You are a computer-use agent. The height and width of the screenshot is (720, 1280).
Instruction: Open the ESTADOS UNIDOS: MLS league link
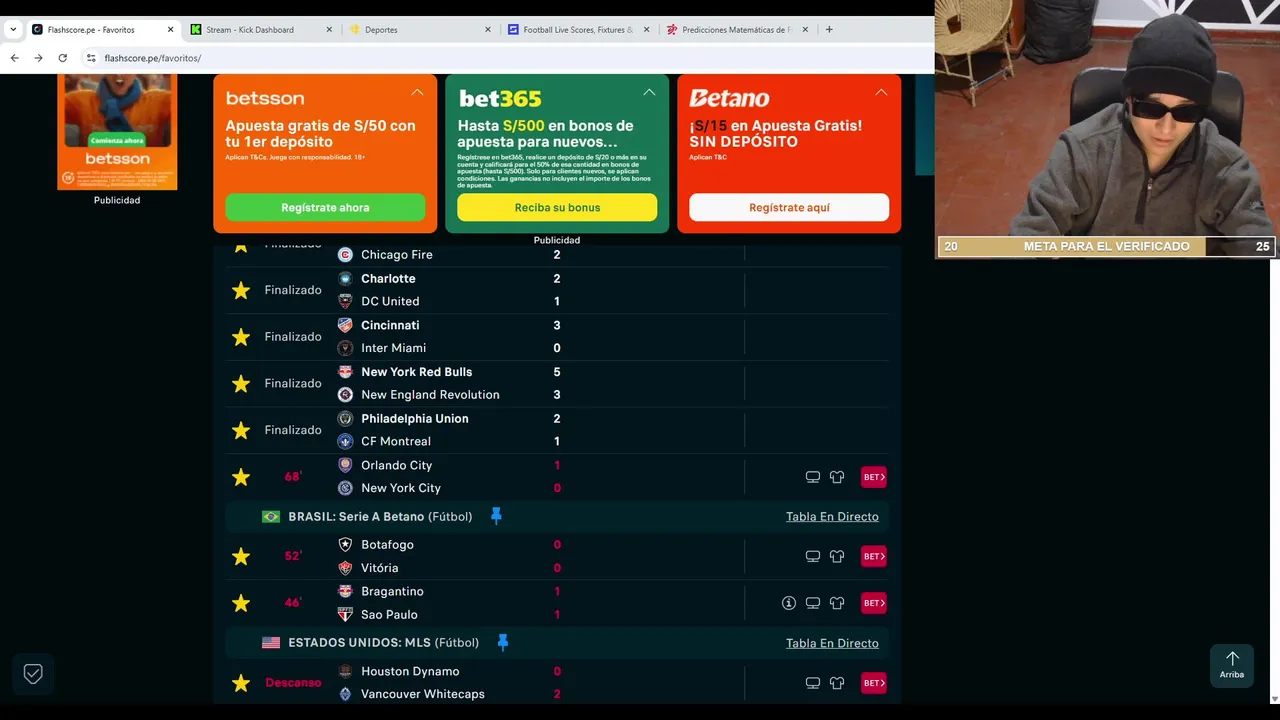point(383,643)
